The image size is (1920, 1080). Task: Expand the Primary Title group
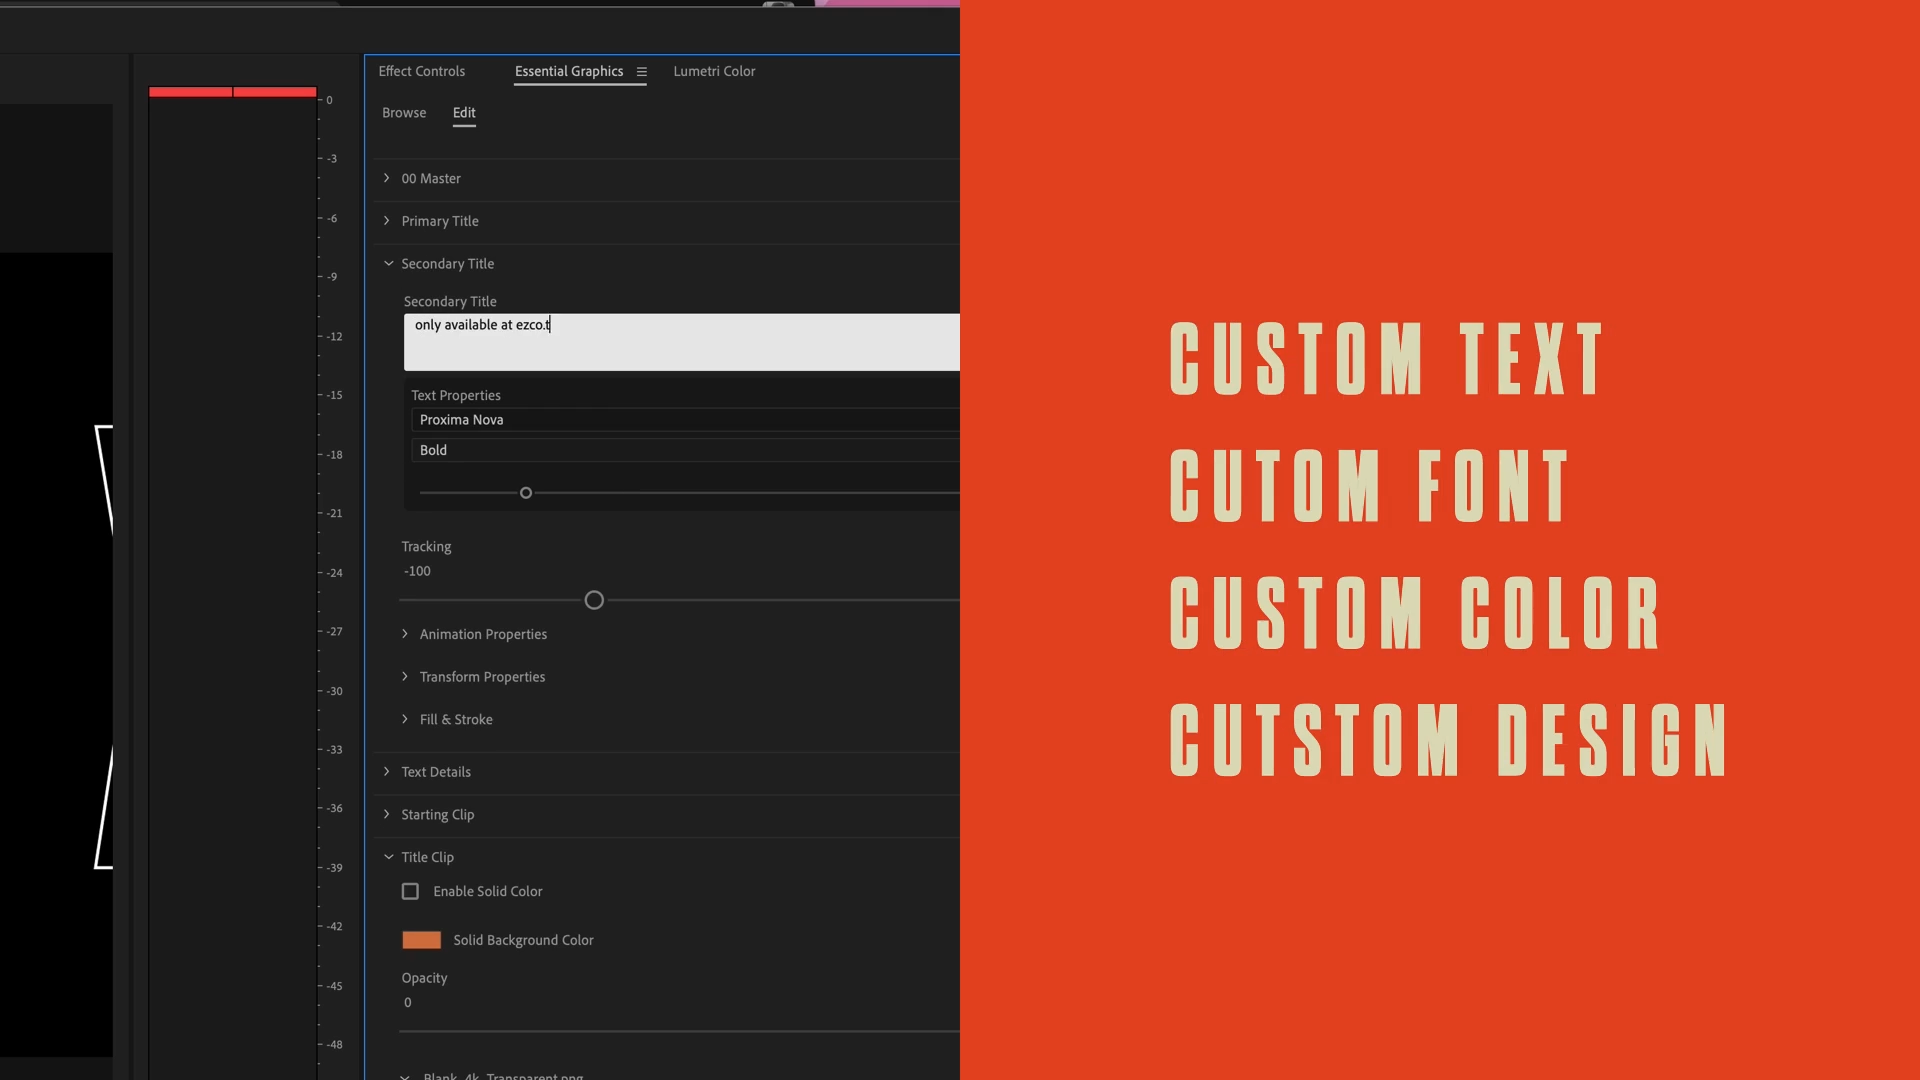tap(387, 221)
